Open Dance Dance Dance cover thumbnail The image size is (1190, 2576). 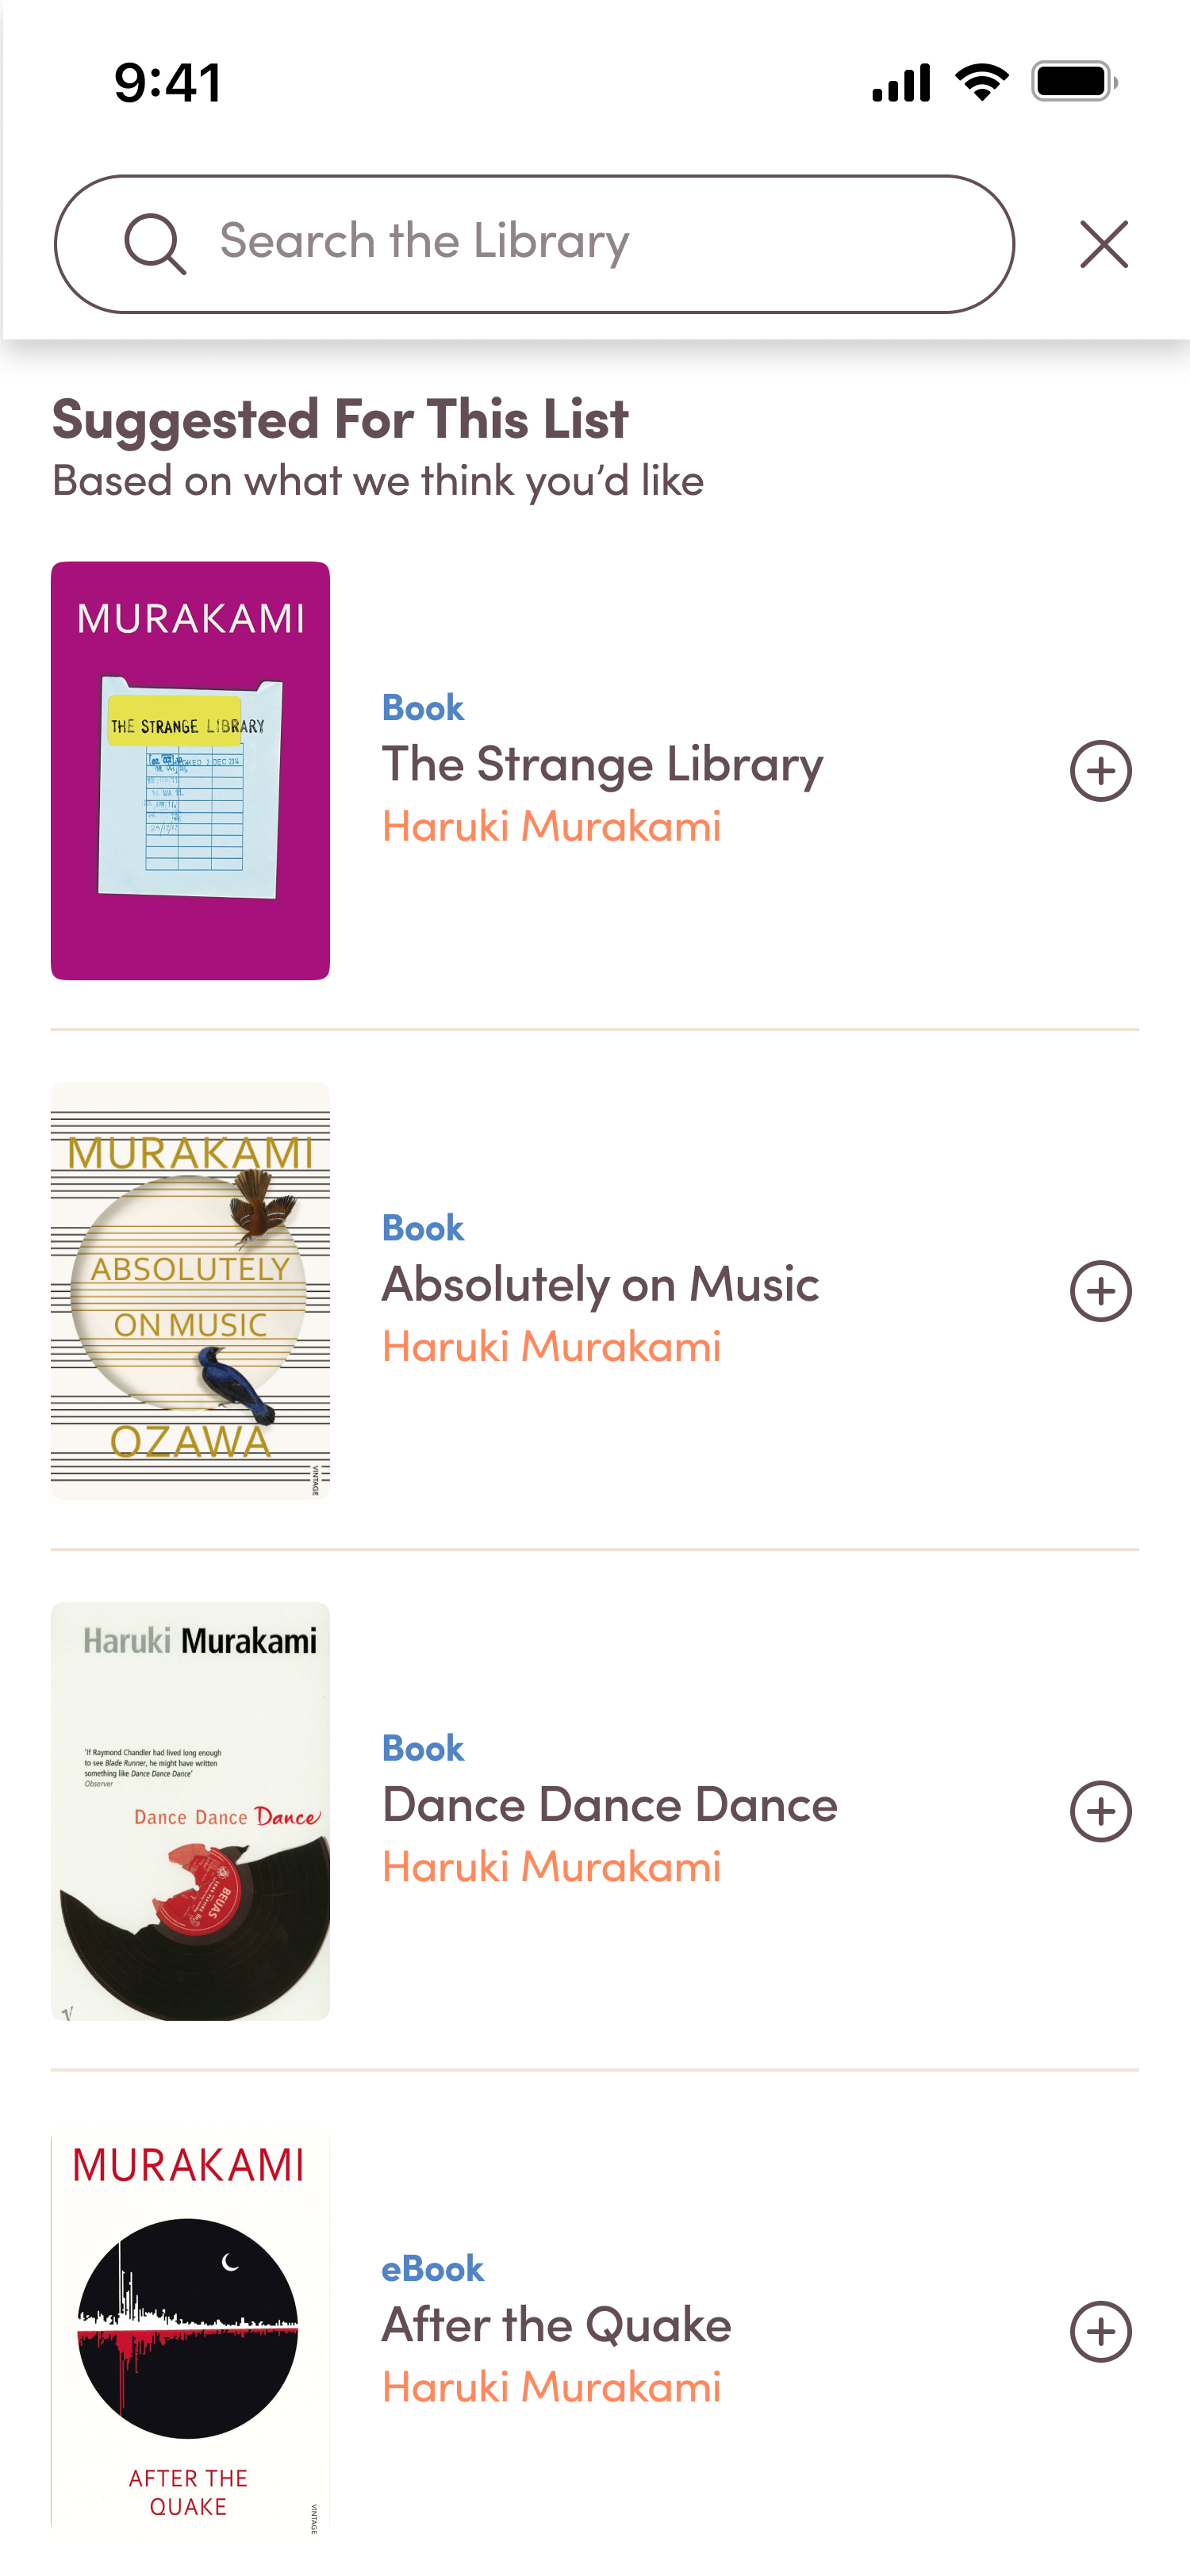tap(190, 1810)
